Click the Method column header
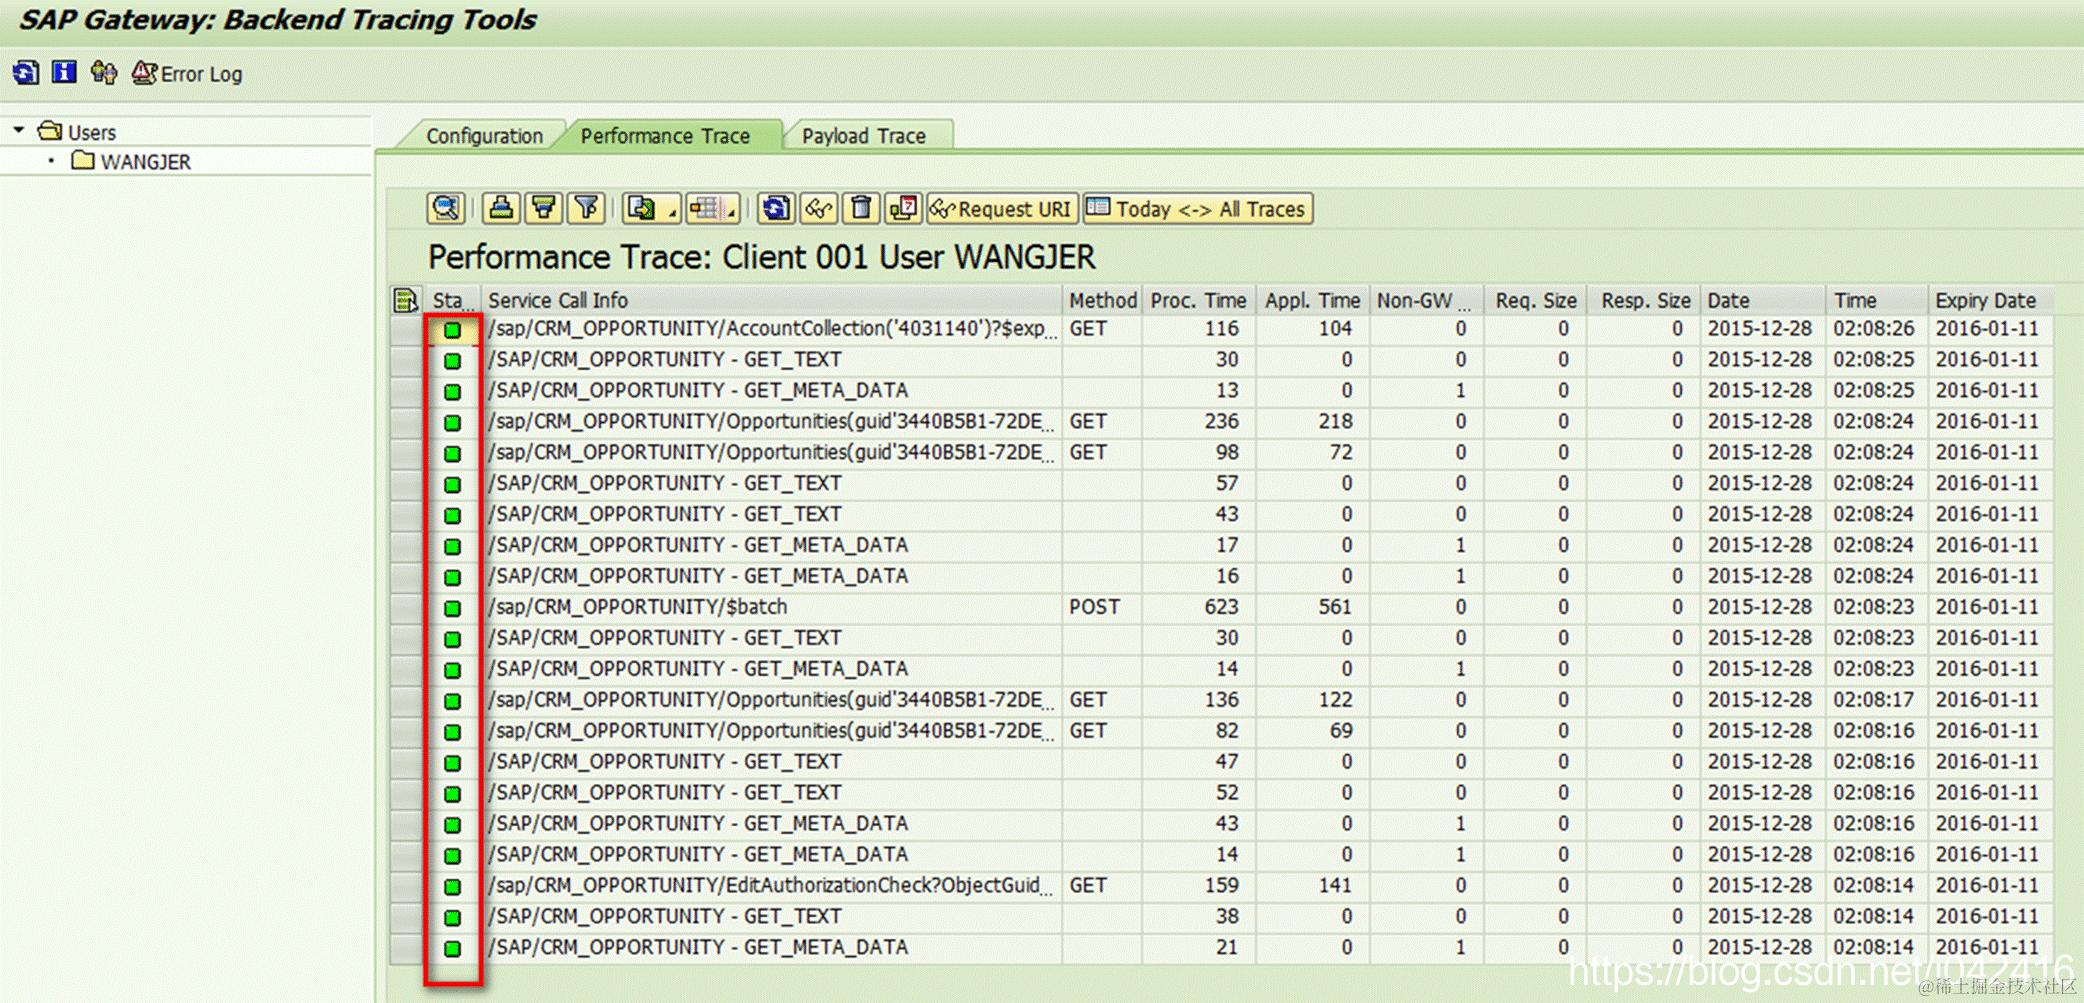The height and width of the screenshot is (1003, 2084). [1102, 300]
